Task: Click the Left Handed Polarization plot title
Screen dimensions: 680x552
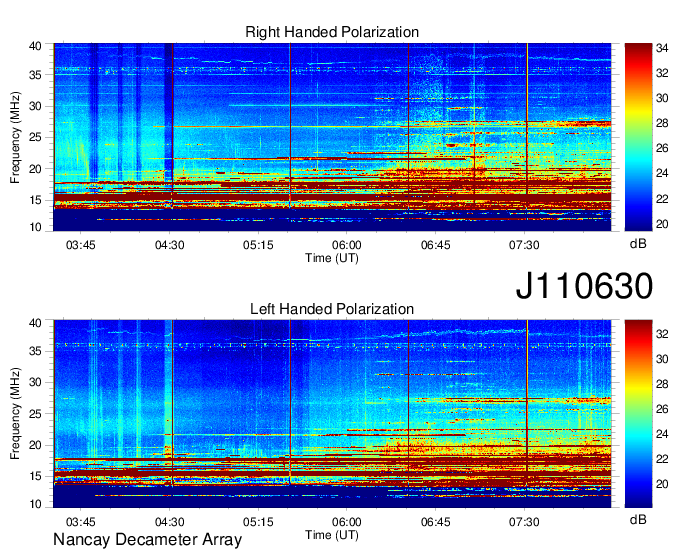Action: pos(332,309)
